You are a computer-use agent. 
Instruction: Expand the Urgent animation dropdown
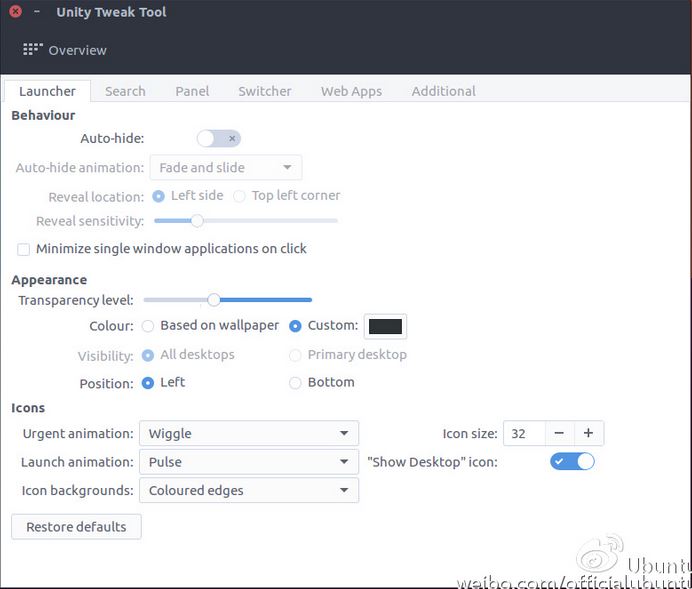click(x=248, y=434)
